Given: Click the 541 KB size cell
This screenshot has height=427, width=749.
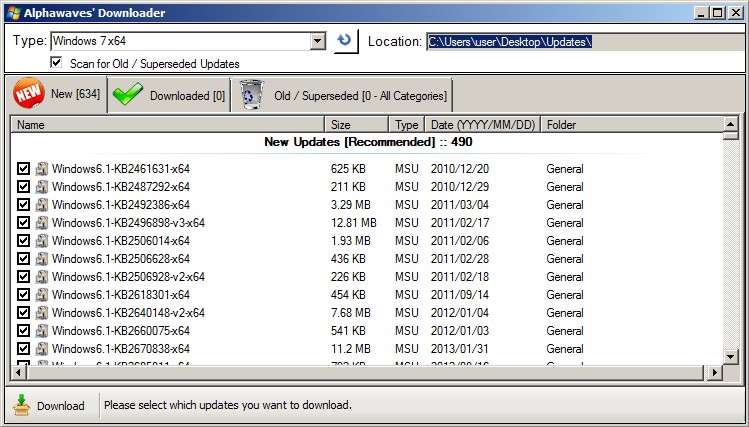Looking at the screenshot, I should pyautogui.click(x=348, y=331).
